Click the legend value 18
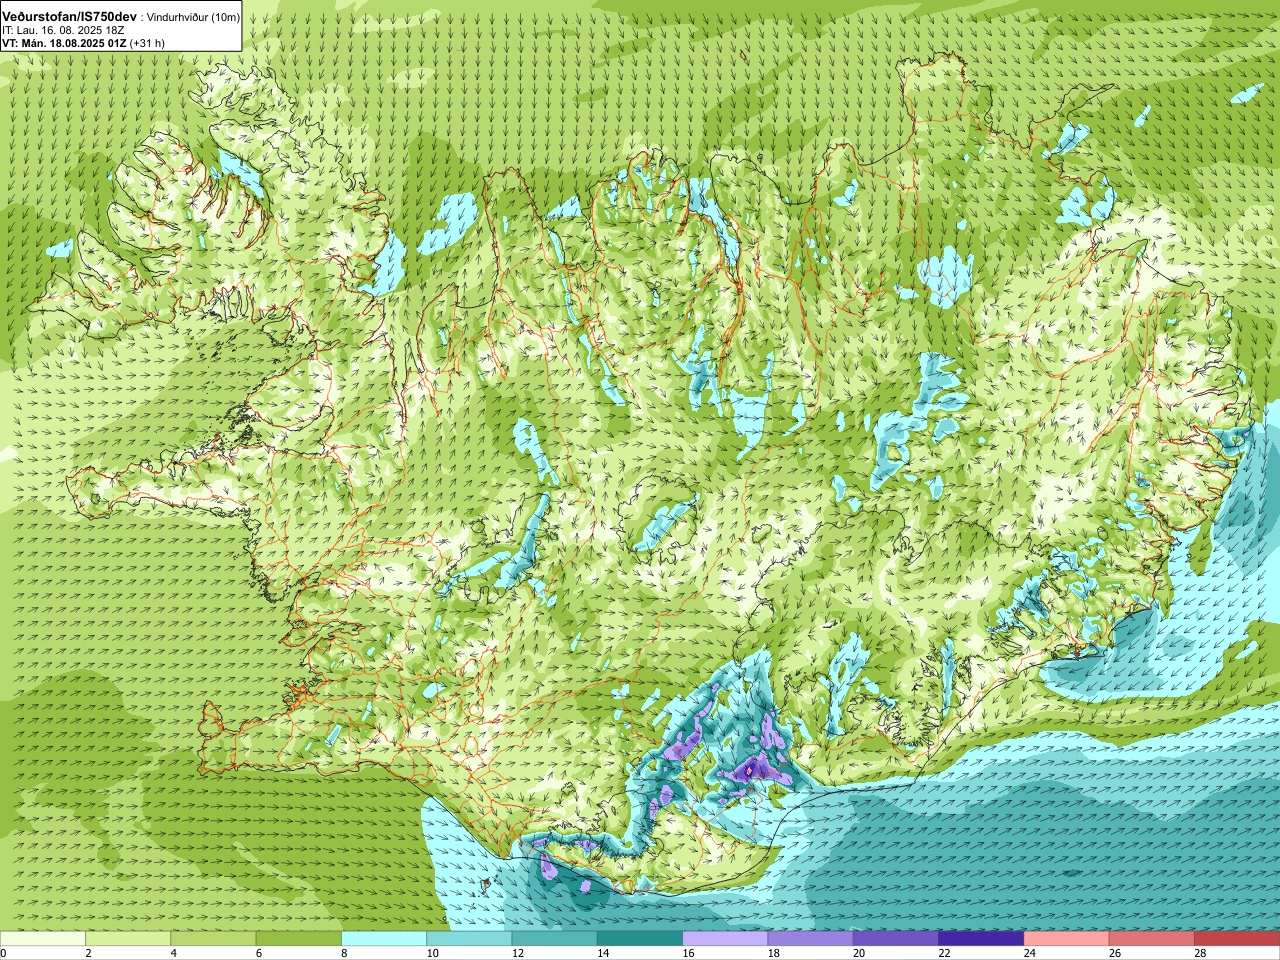Image resolution: width=1280 pixels, height=960 pixels. click(x=774, y=953)
